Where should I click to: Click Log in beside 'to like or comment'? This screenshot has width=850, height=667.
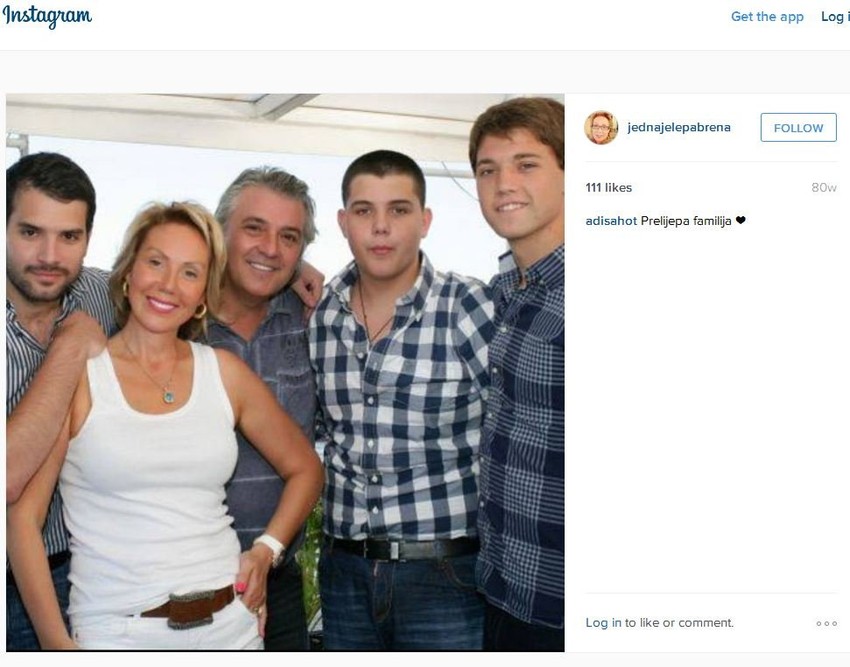(x=603, y=623)
